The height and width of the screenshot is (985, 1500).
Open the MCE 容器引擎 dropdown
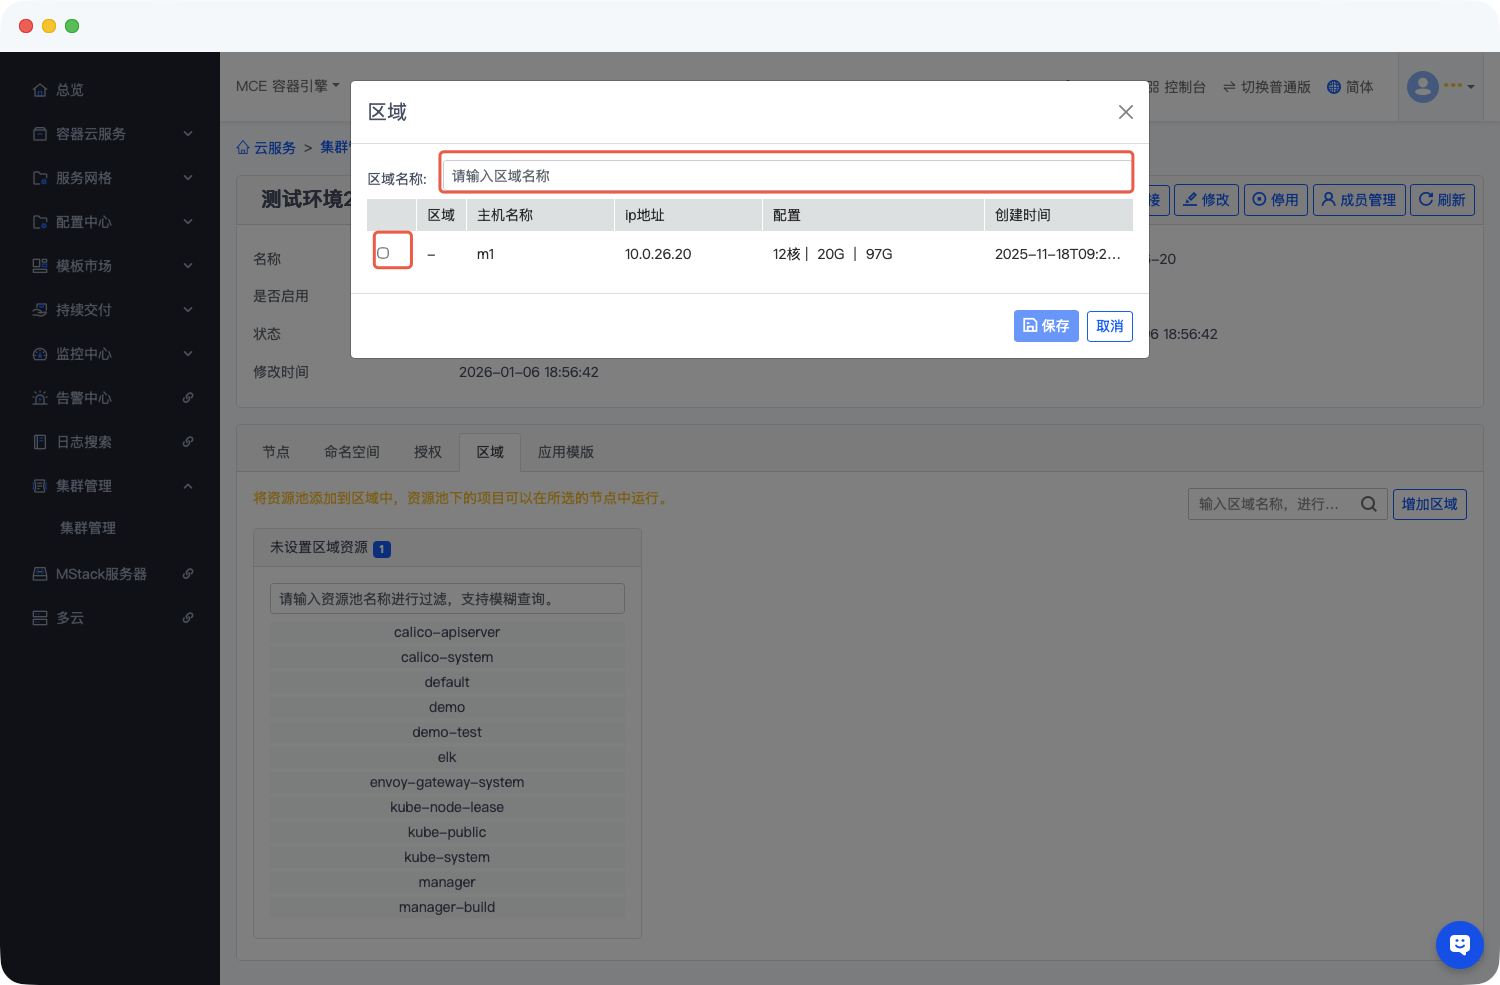(287, 86)
